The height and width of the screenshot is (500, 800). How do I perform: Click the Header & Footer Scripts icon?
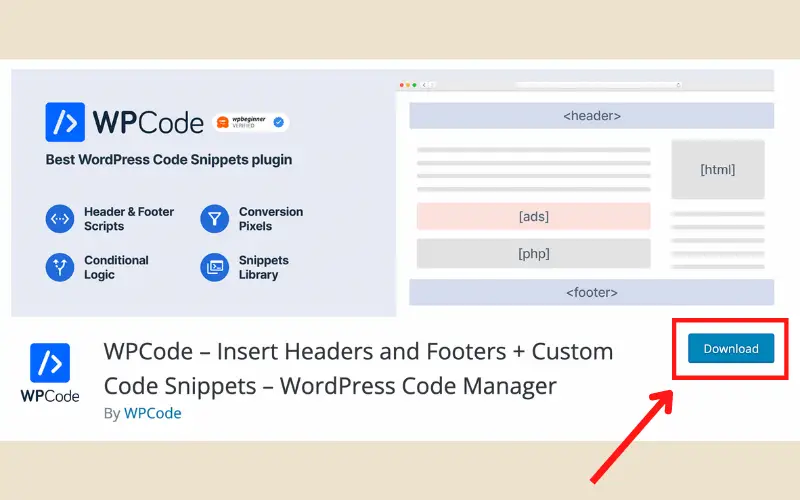(x=60, y=219)
